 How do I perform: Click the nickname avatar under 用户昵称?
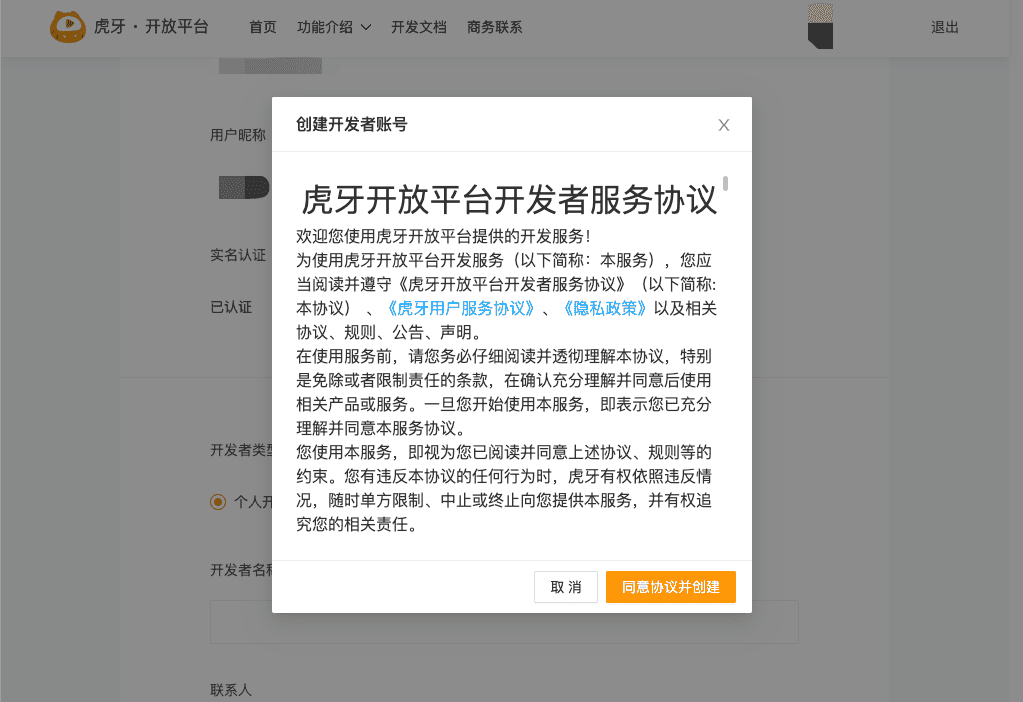click(x=244, y=186)
